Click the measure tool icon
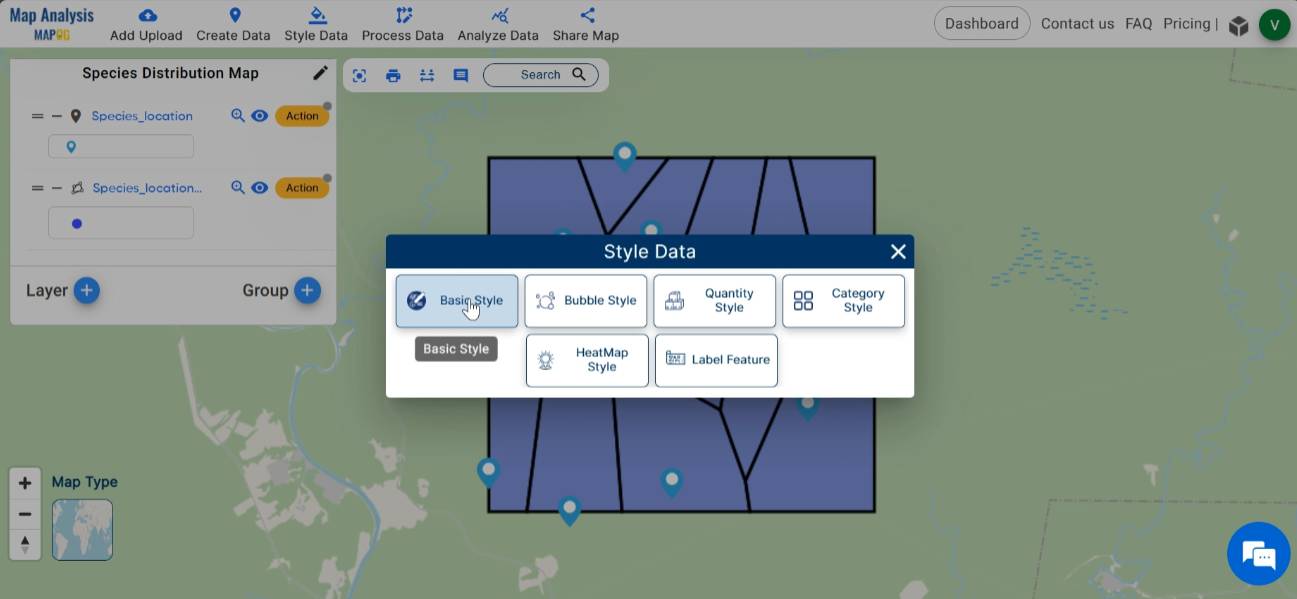 pyautogui.click(x=427, y=75)
